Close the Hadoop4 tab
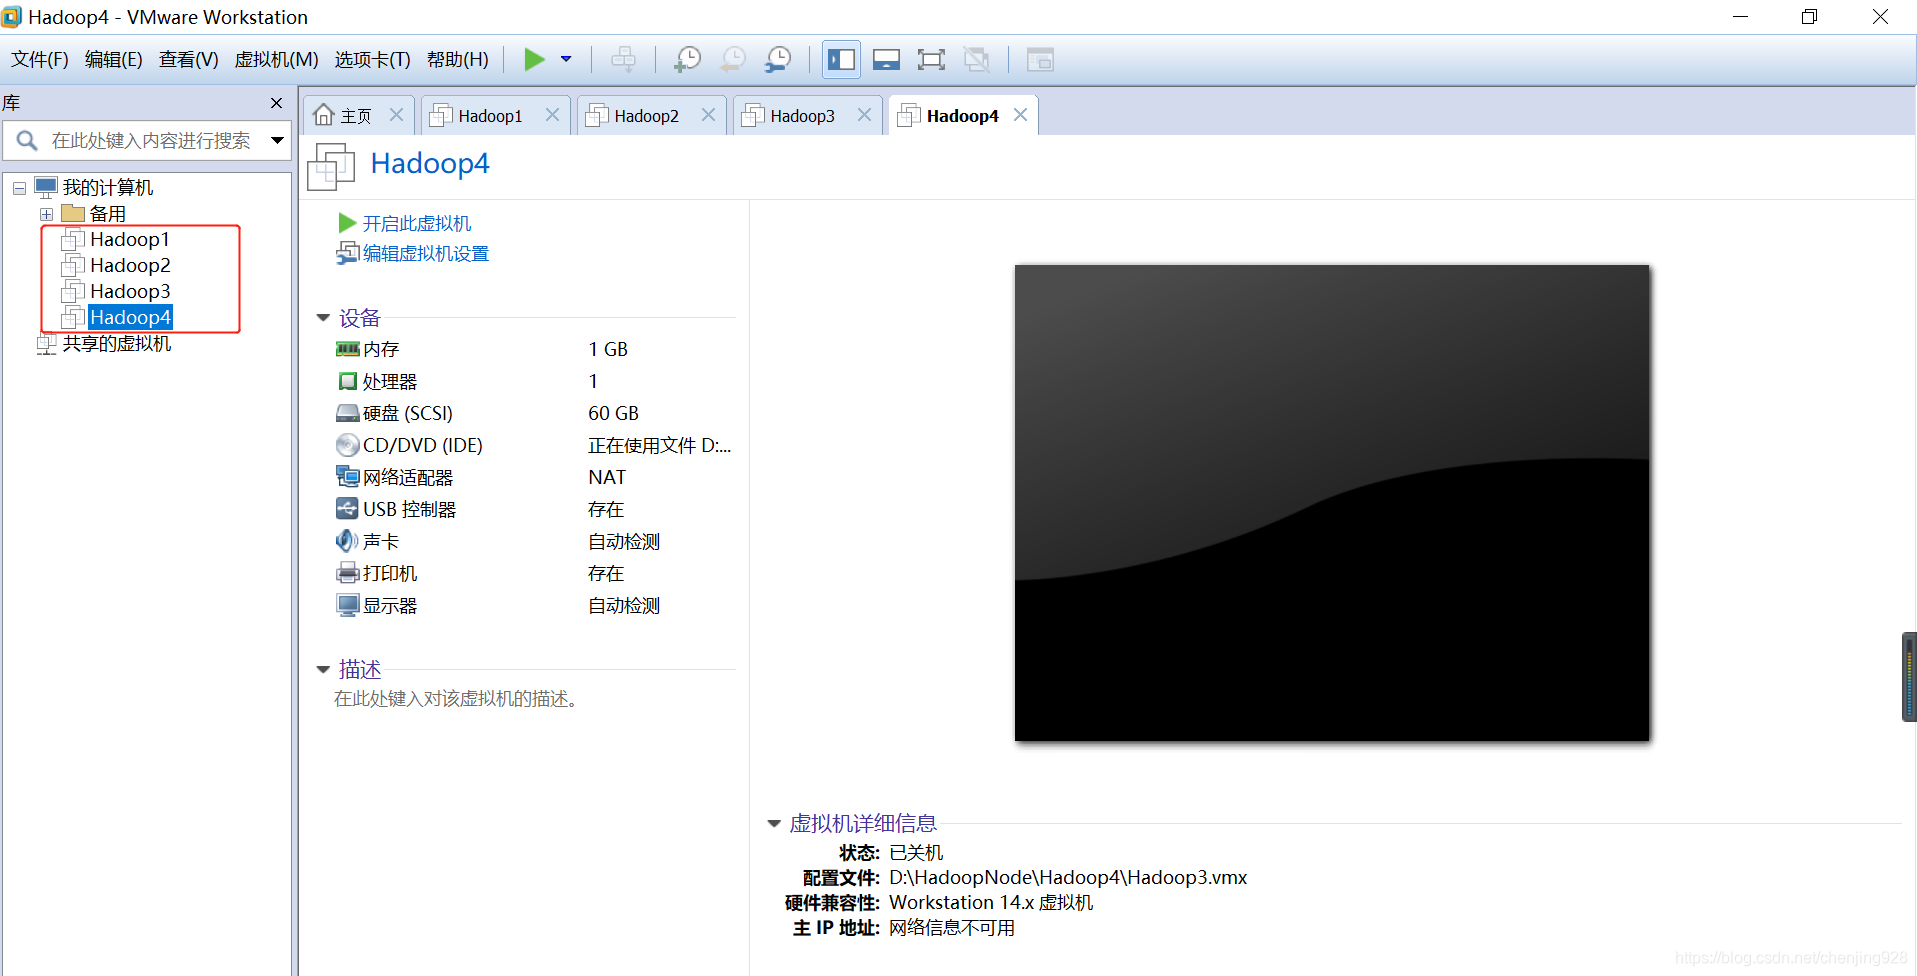The width and height of the screenshot is (1917, 976). [x=1020, y=115]
